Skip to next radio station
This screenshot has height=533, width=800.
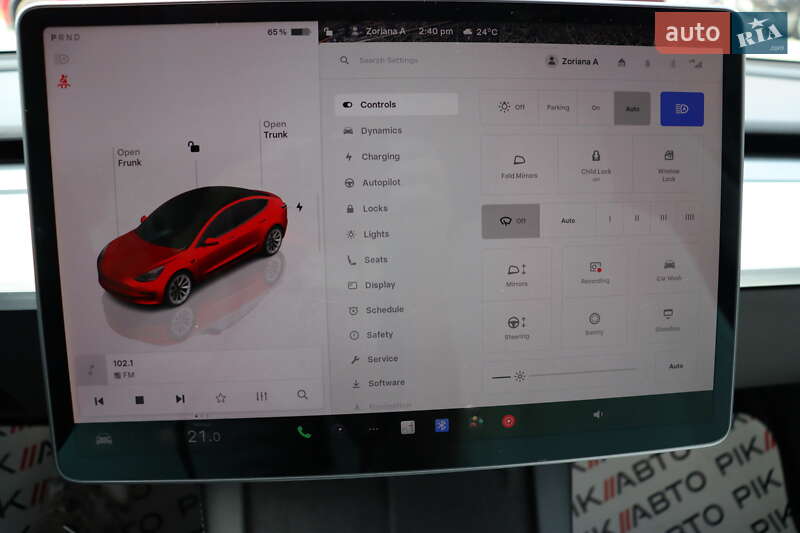coord(180,399)
